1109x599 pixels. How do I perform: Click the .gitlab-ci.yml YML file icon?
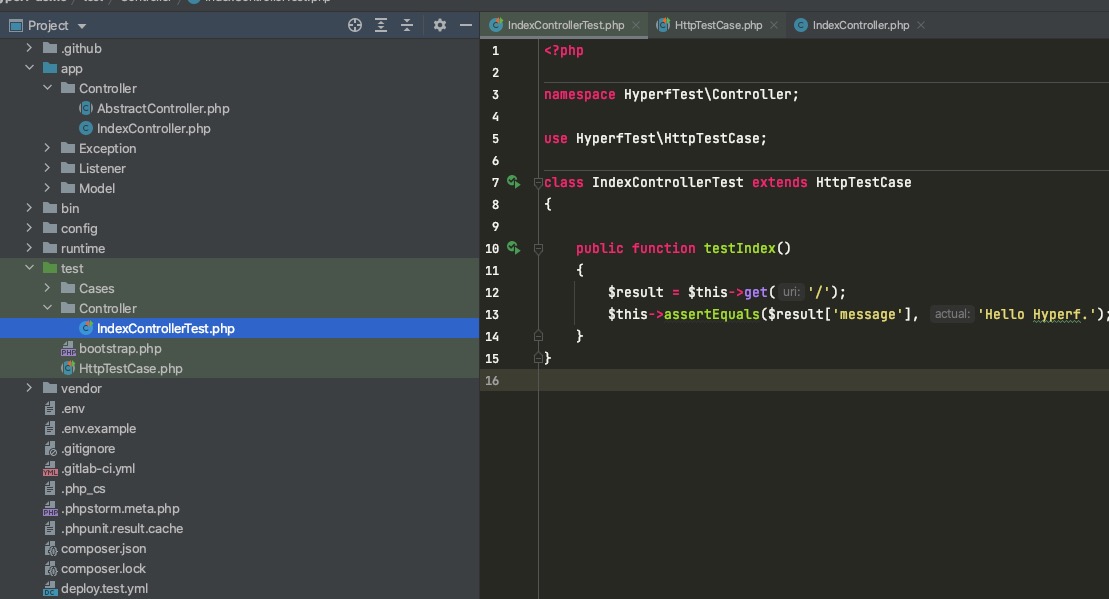(x=50, y=469)
